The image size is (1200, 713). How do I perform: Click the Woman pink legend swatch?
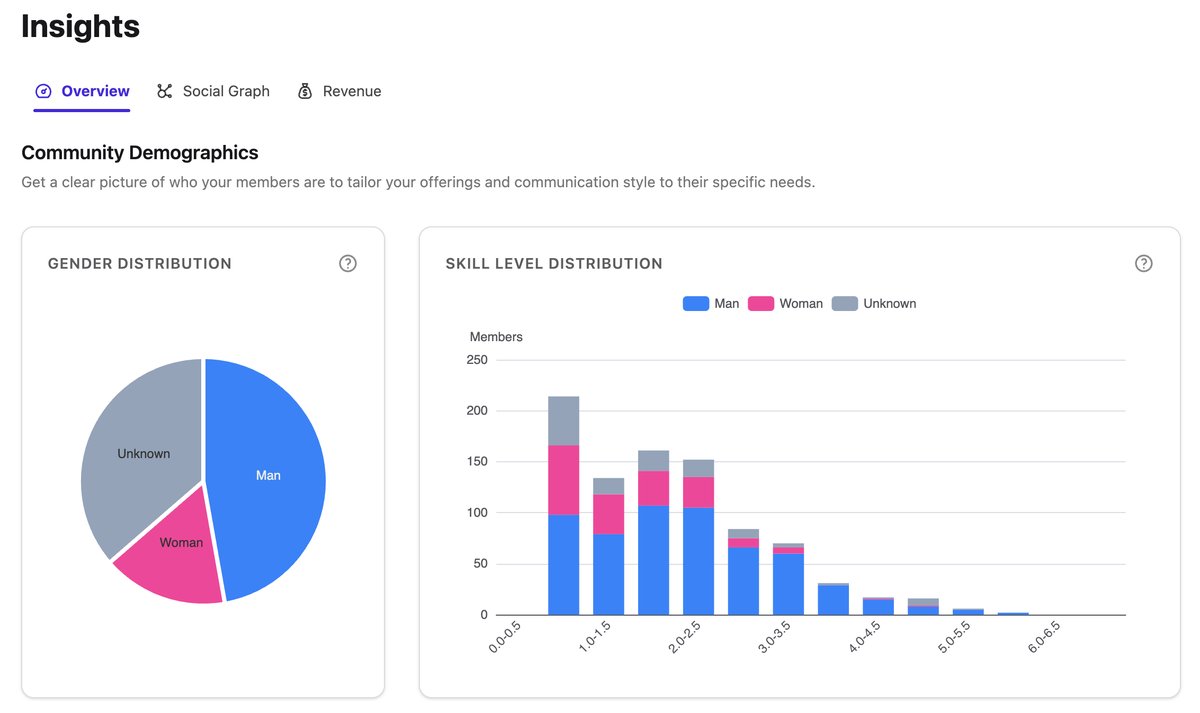point(761,303)
